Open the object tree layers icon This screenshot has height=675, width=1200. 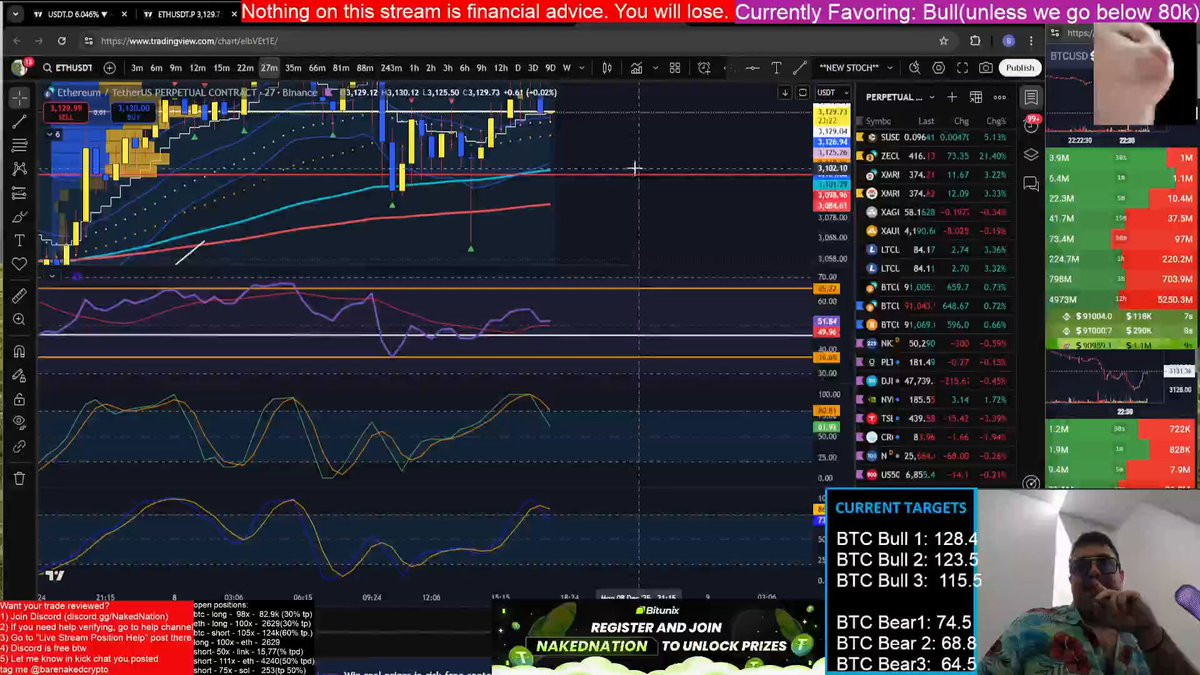tap(1031, 155)
